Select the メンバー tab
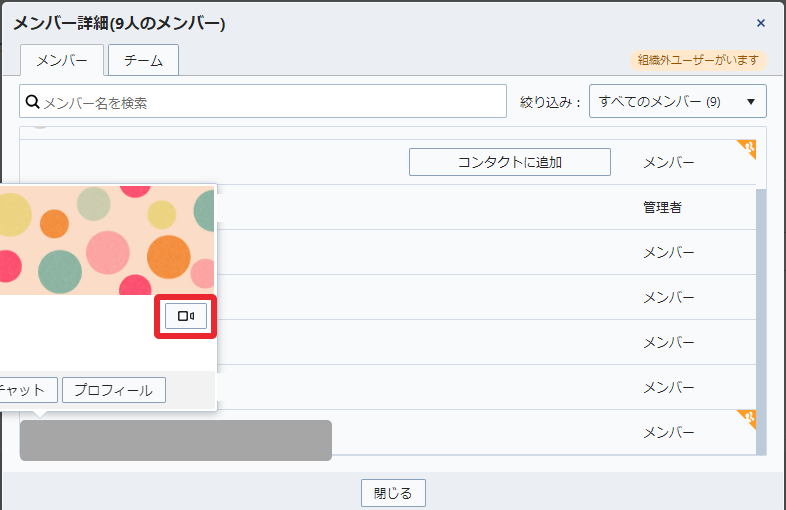This screenshot has width=786, height=510. pyautogui.click(x=62, y=60)
